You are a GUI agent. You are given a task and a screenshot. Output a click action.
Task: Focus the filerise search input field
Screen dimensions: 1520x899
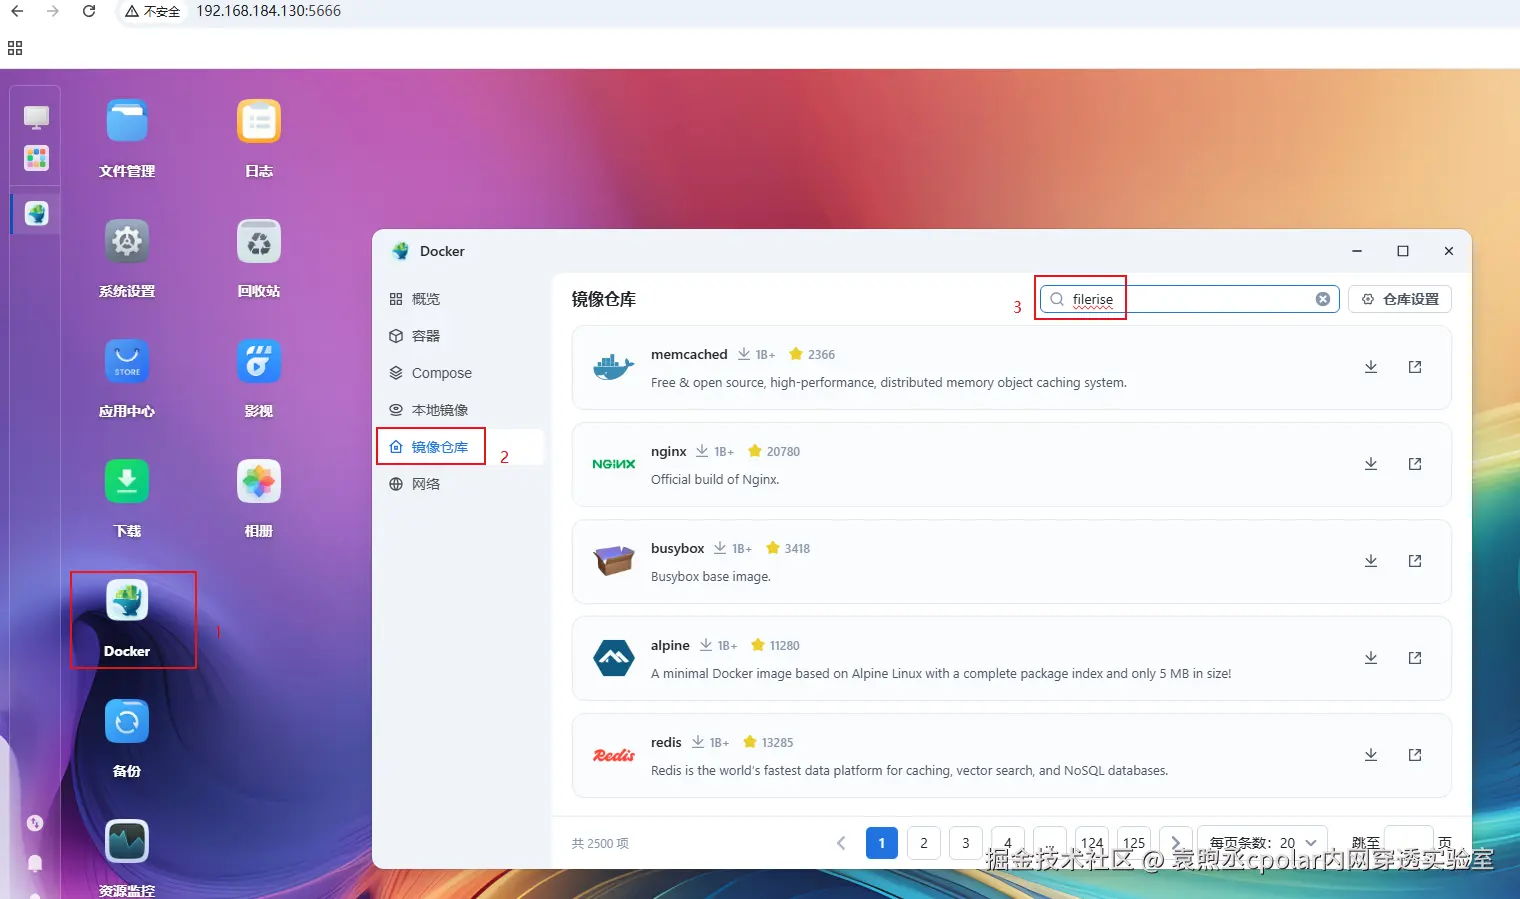click(1190, 299)
